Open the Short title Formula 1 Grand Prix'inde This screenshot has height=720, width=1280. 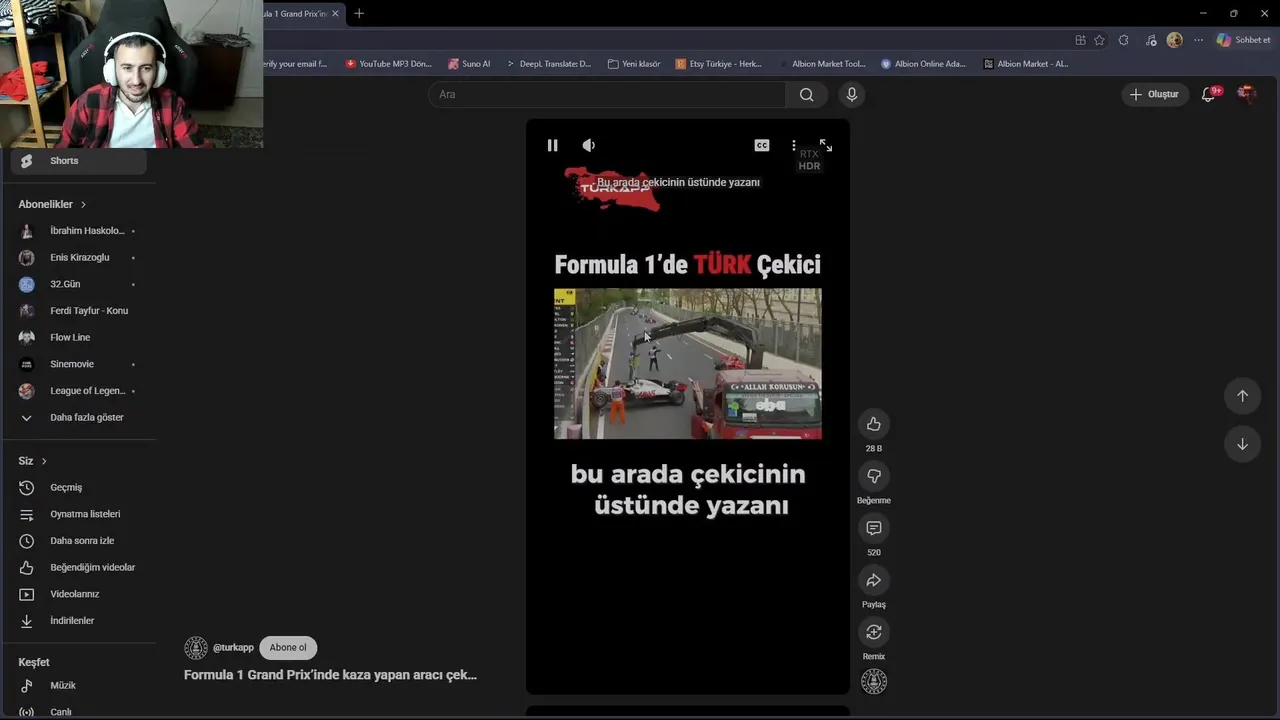point(330,675)
